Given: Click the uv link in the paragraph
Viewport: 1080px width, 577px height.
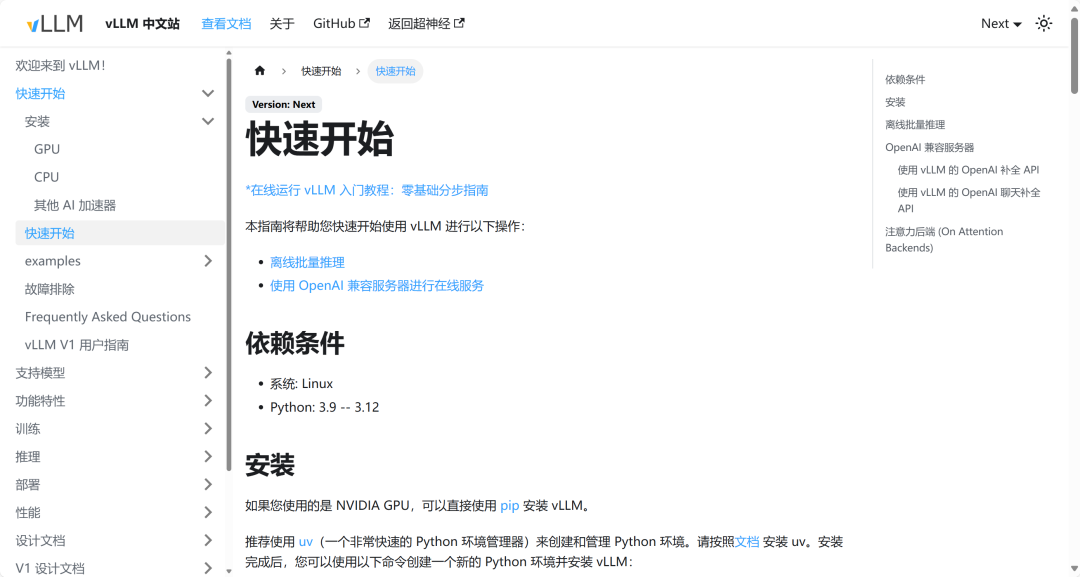Looking at the screenshot, I should click(x=306, y=542).
